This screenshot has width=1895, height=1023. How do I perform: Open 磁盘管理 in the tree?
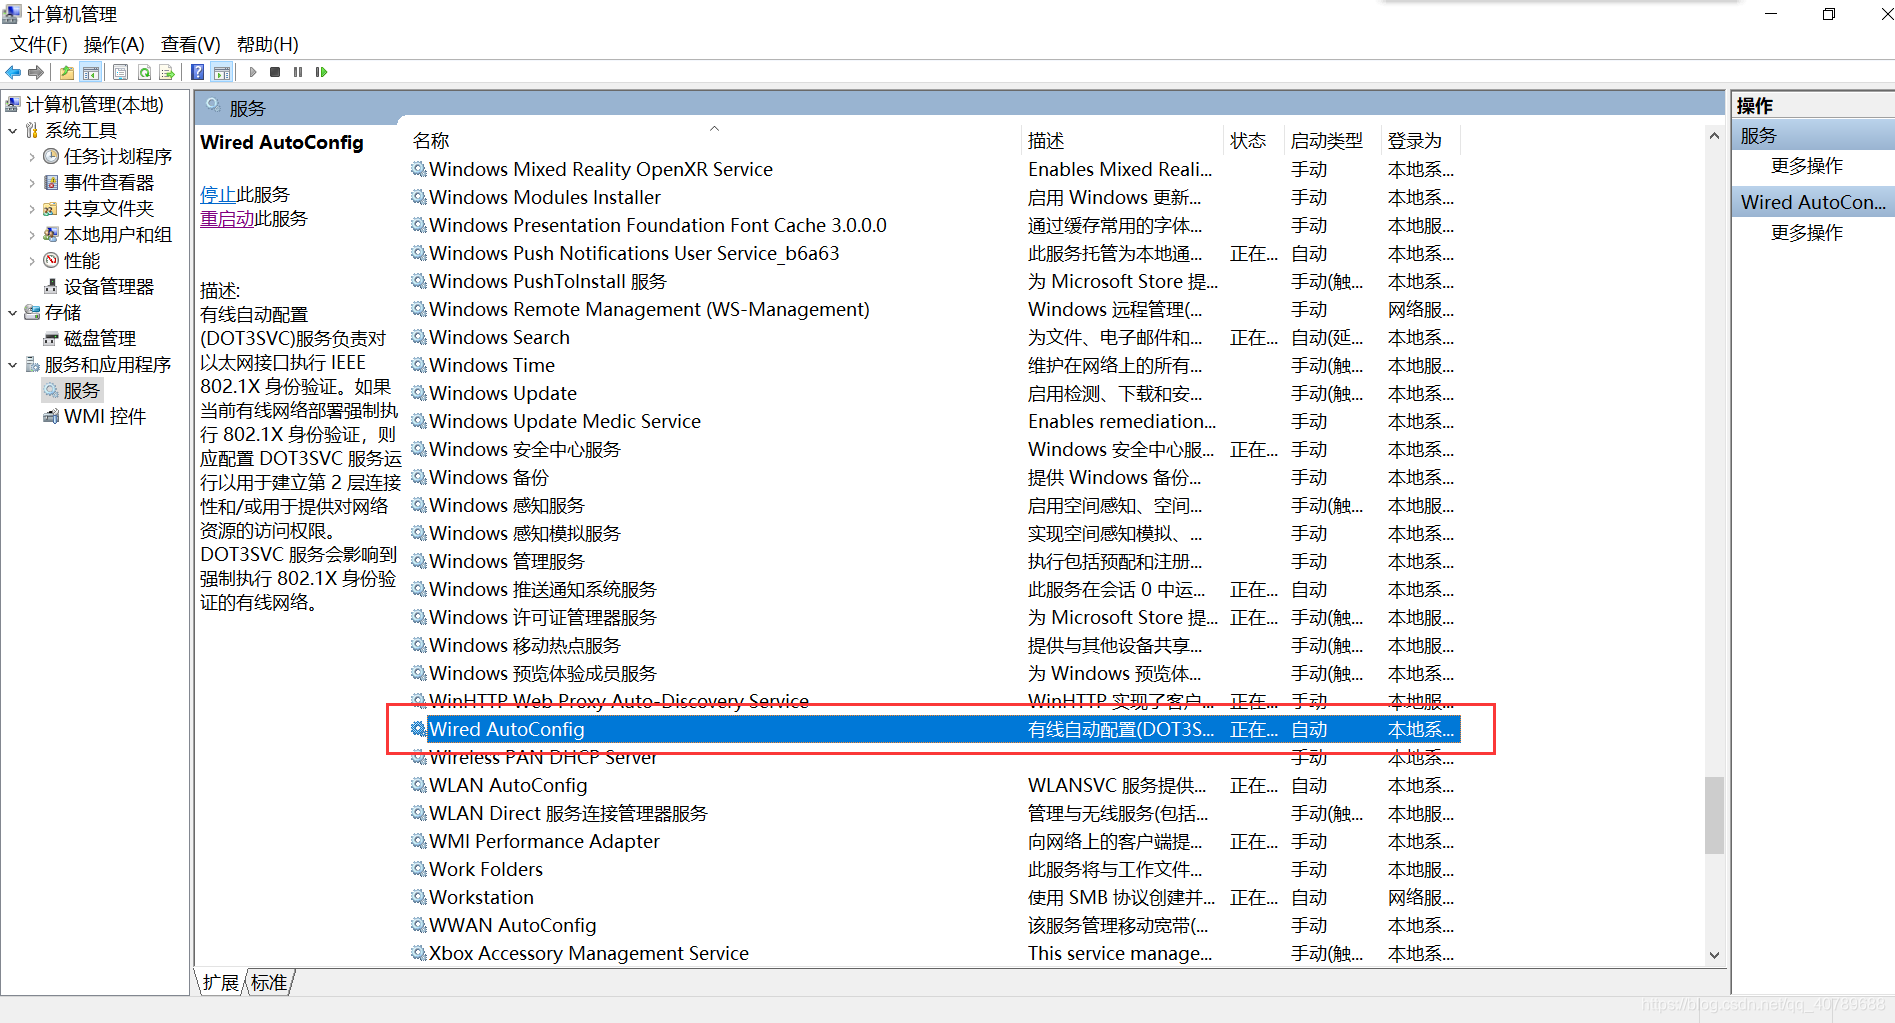pyautogui.click(x=100, y=338)
